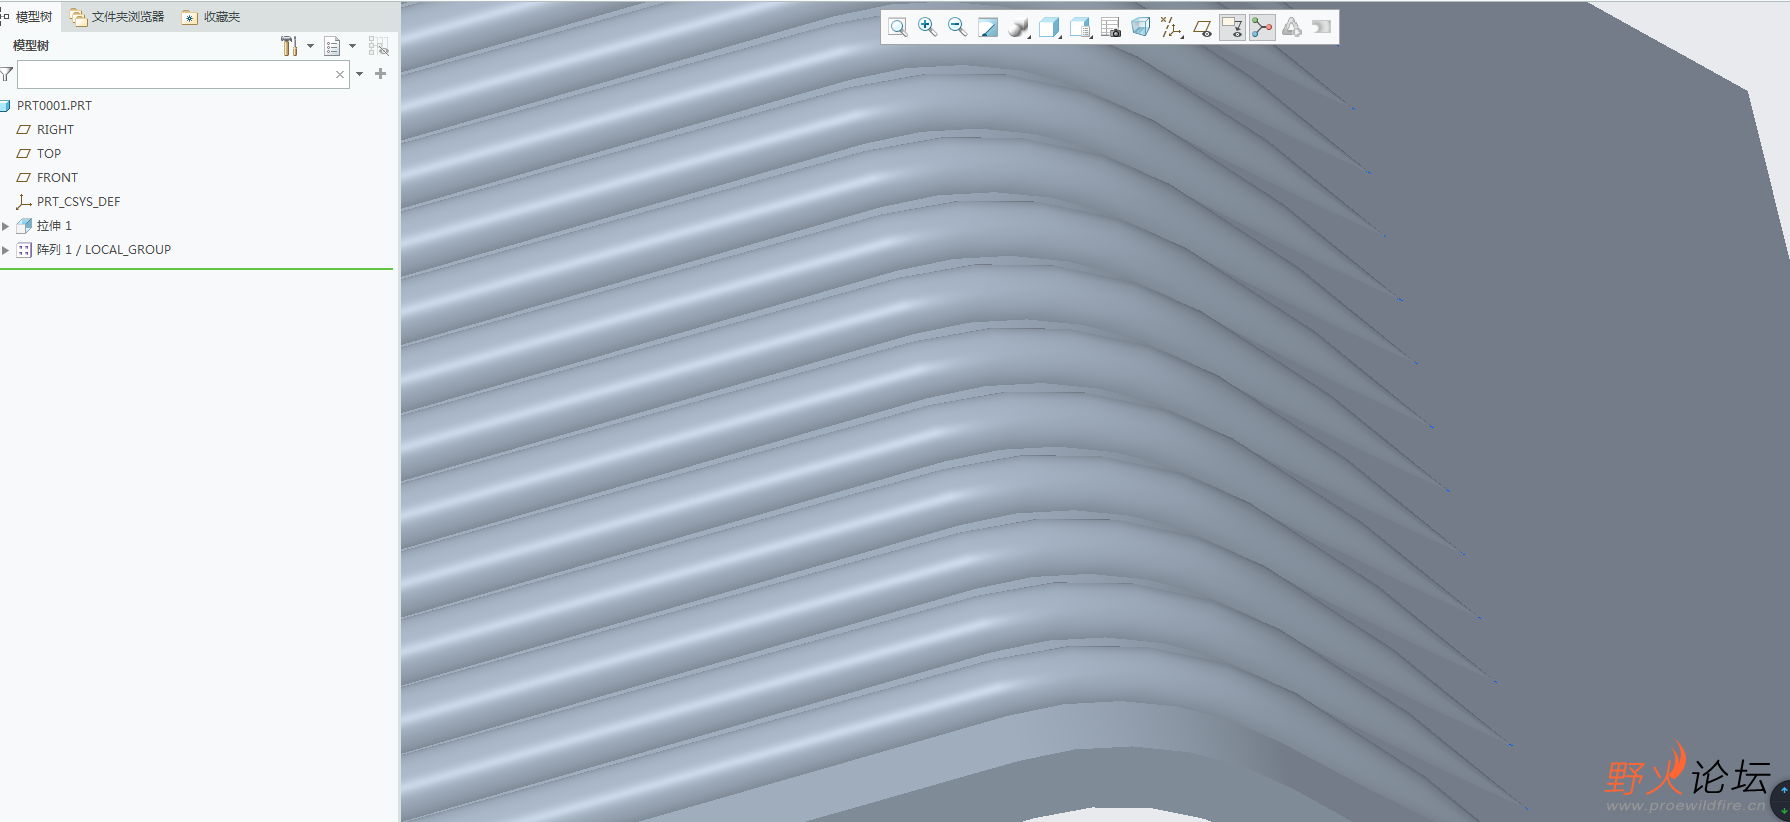
Task: Expand the tree display list dropdown arrow
Action: (x=352, y=46)
